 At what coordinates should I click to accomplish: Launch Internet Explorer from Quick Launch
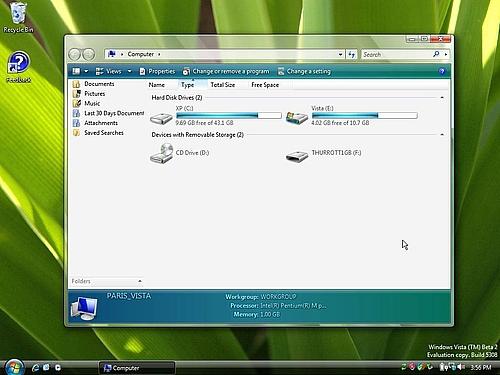(35, 368)
